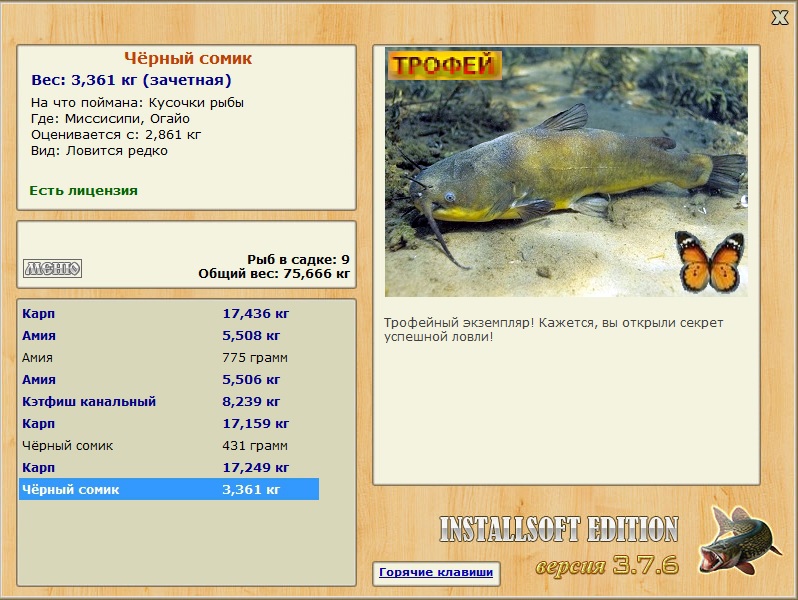Click the ТРОФЕЙ badge on photo
Viewport: 798px width, 600px height.
[x=445, y=65]
